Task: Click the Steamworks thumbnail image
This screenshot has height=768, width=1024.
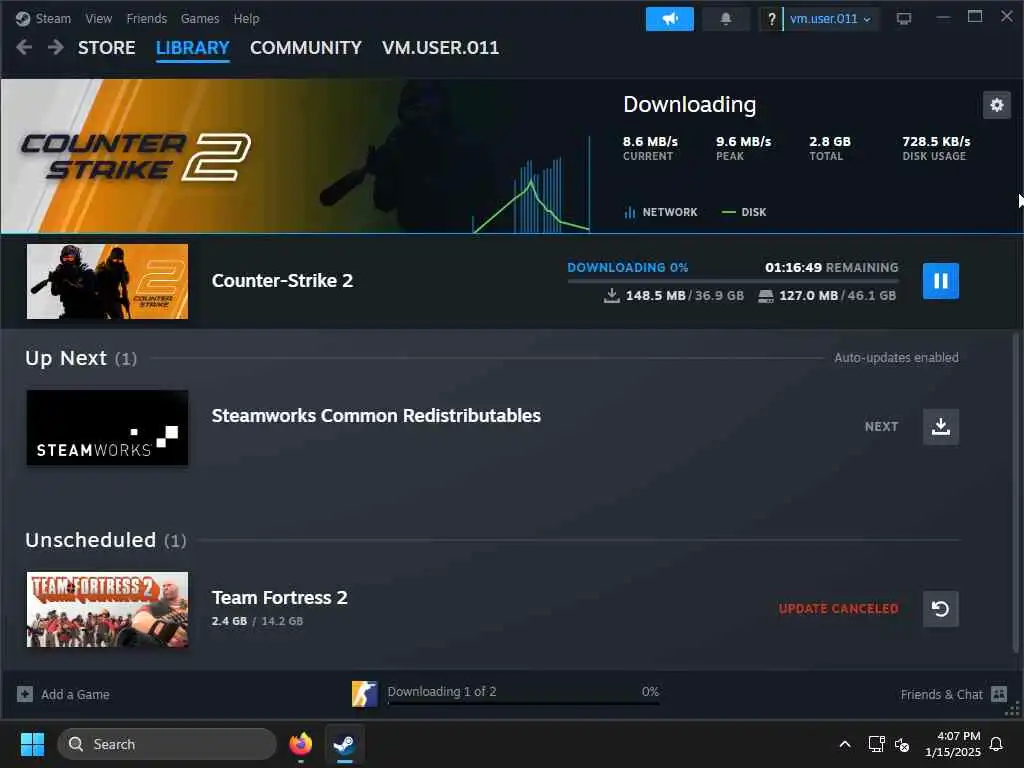Action: (107, 428)
